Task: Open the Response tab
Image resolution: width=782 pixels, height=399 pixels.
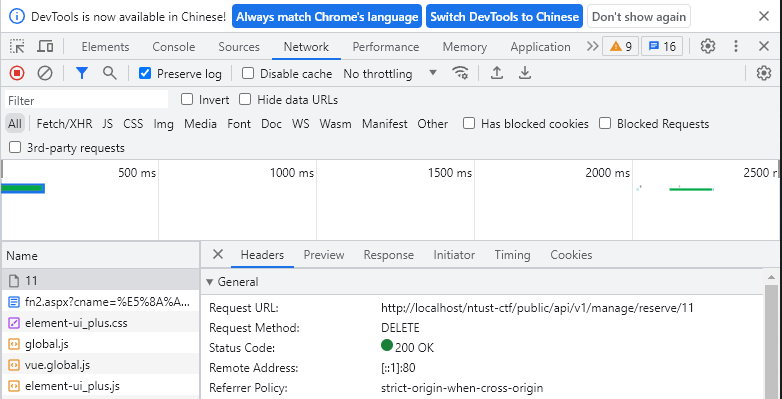Action: click(389, 255)
